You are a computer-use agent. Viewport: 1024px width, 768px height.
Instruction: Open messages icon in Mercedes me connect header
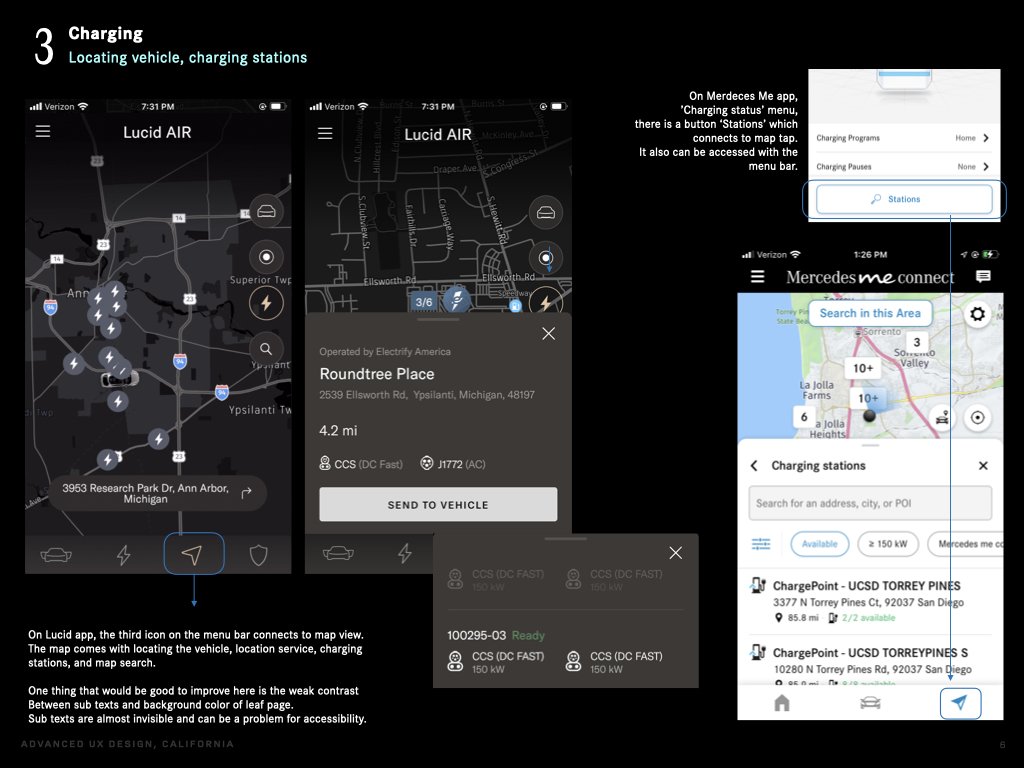click(983, 276)
